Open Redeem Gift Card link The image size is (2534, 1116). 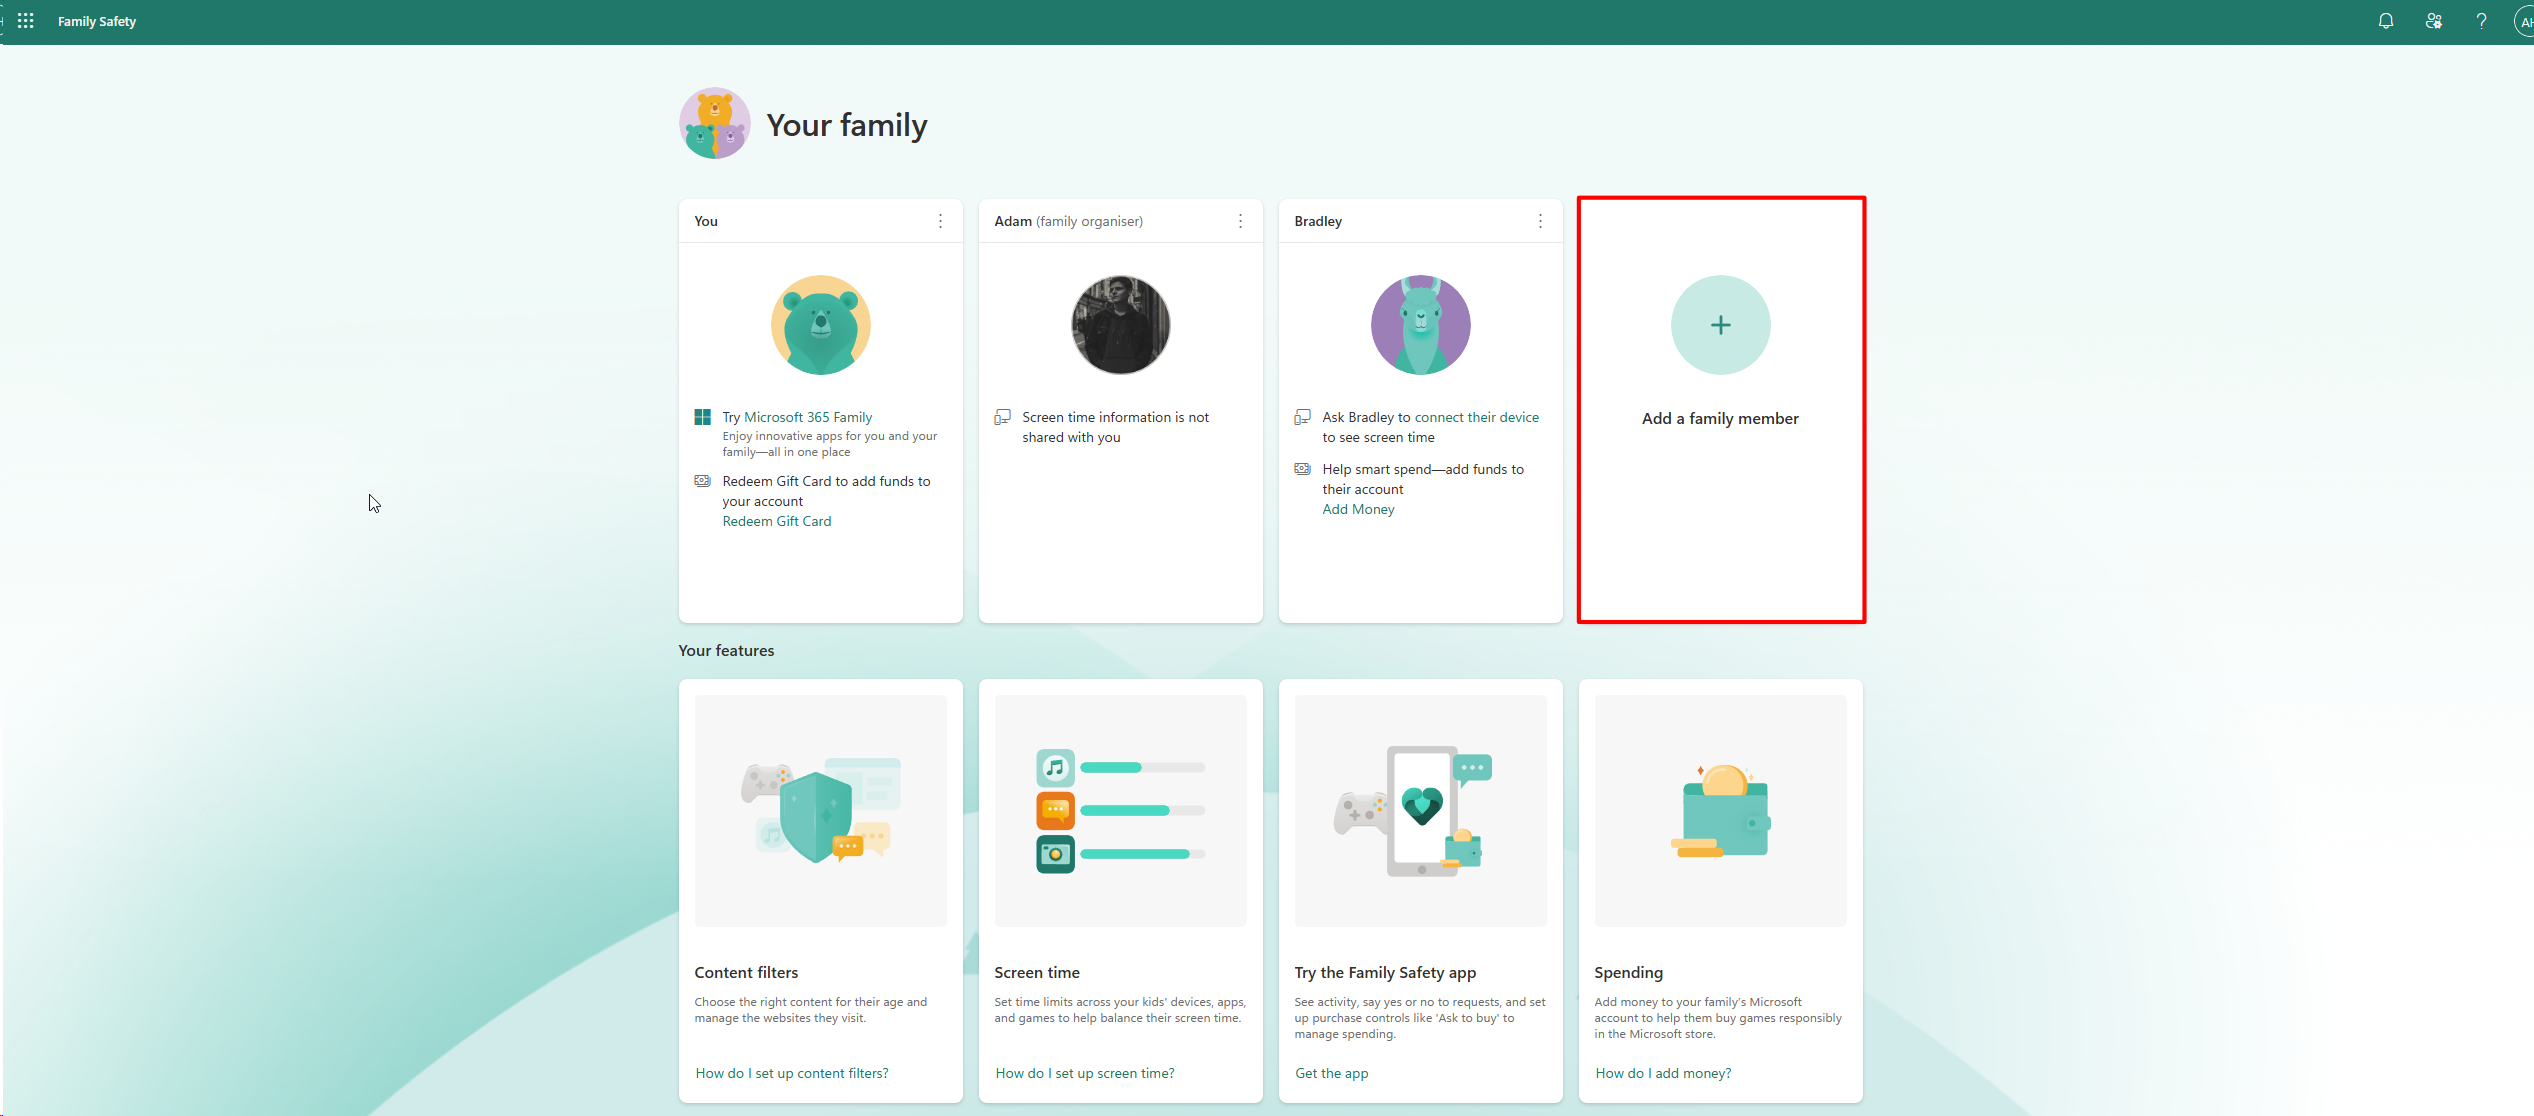click(x=776, y=520)
